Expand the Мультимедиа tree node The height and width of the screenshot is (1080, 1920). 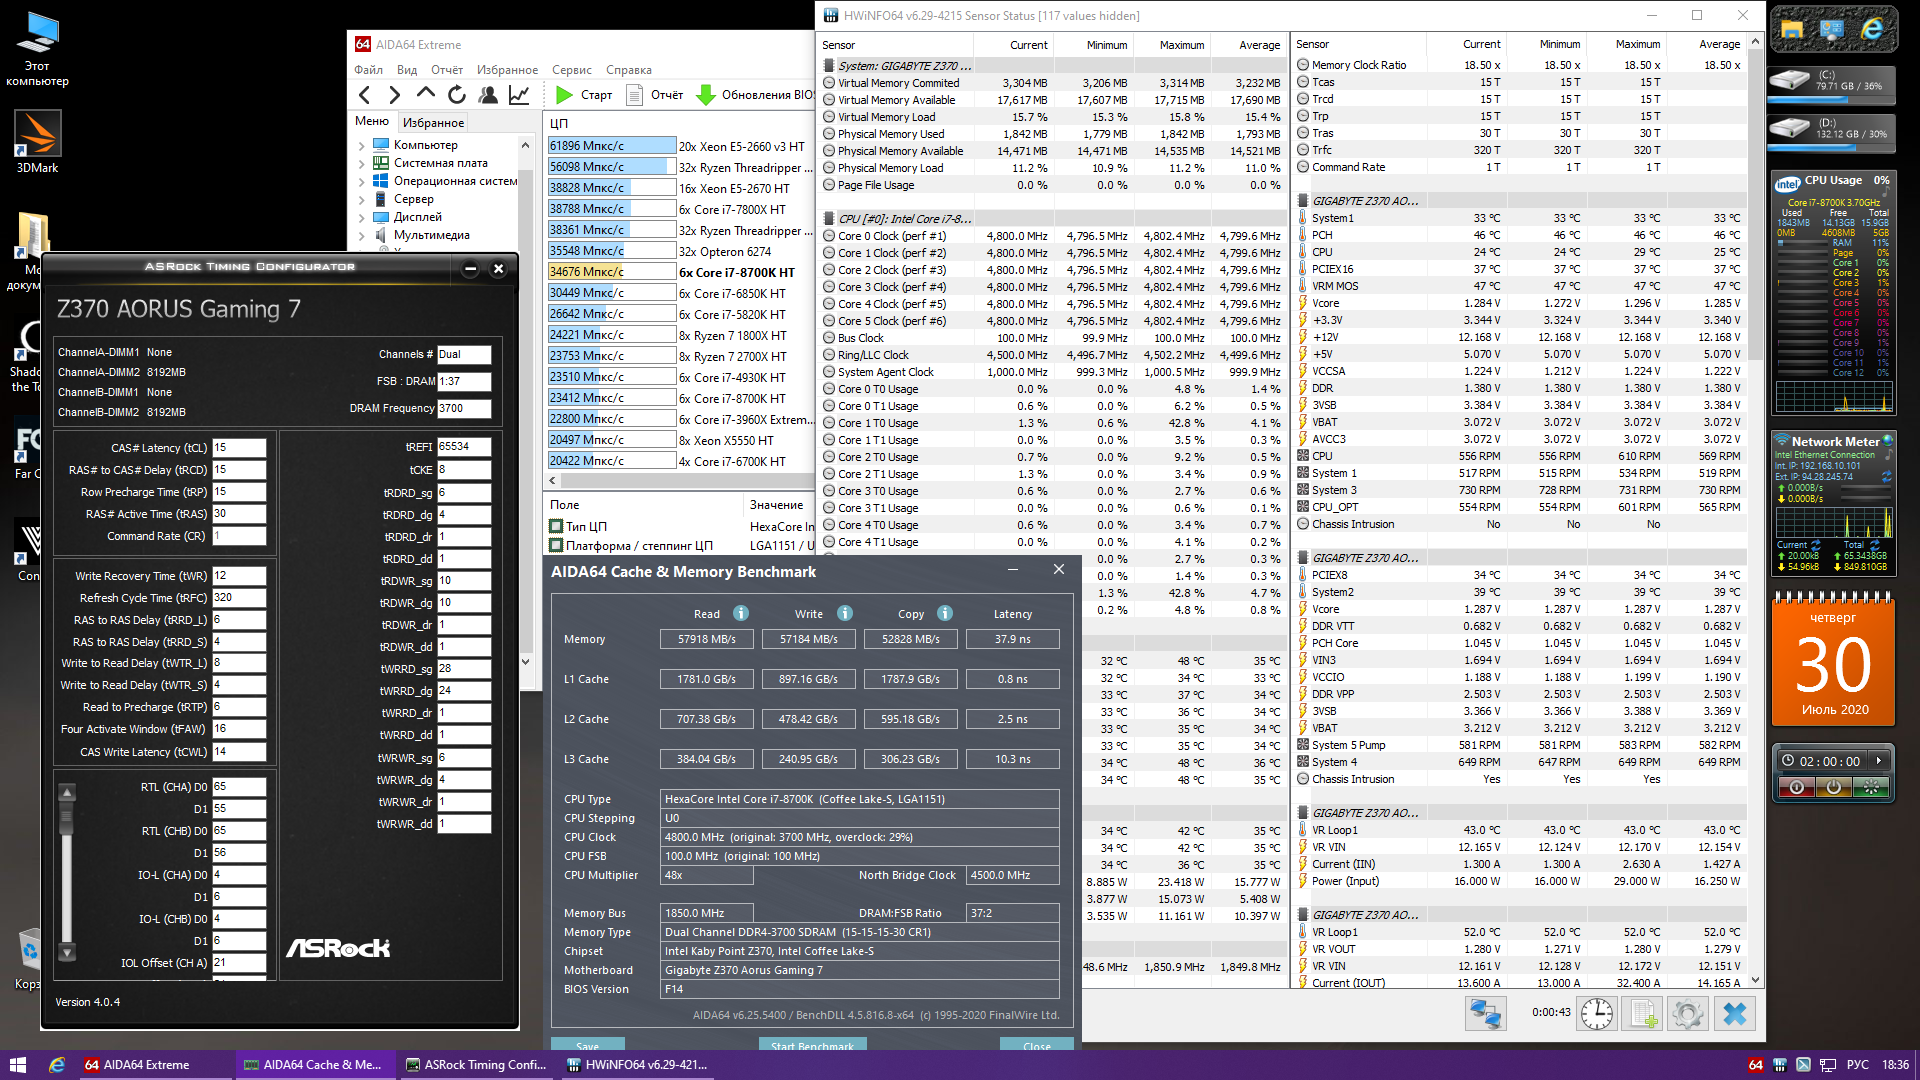point(361,236)
